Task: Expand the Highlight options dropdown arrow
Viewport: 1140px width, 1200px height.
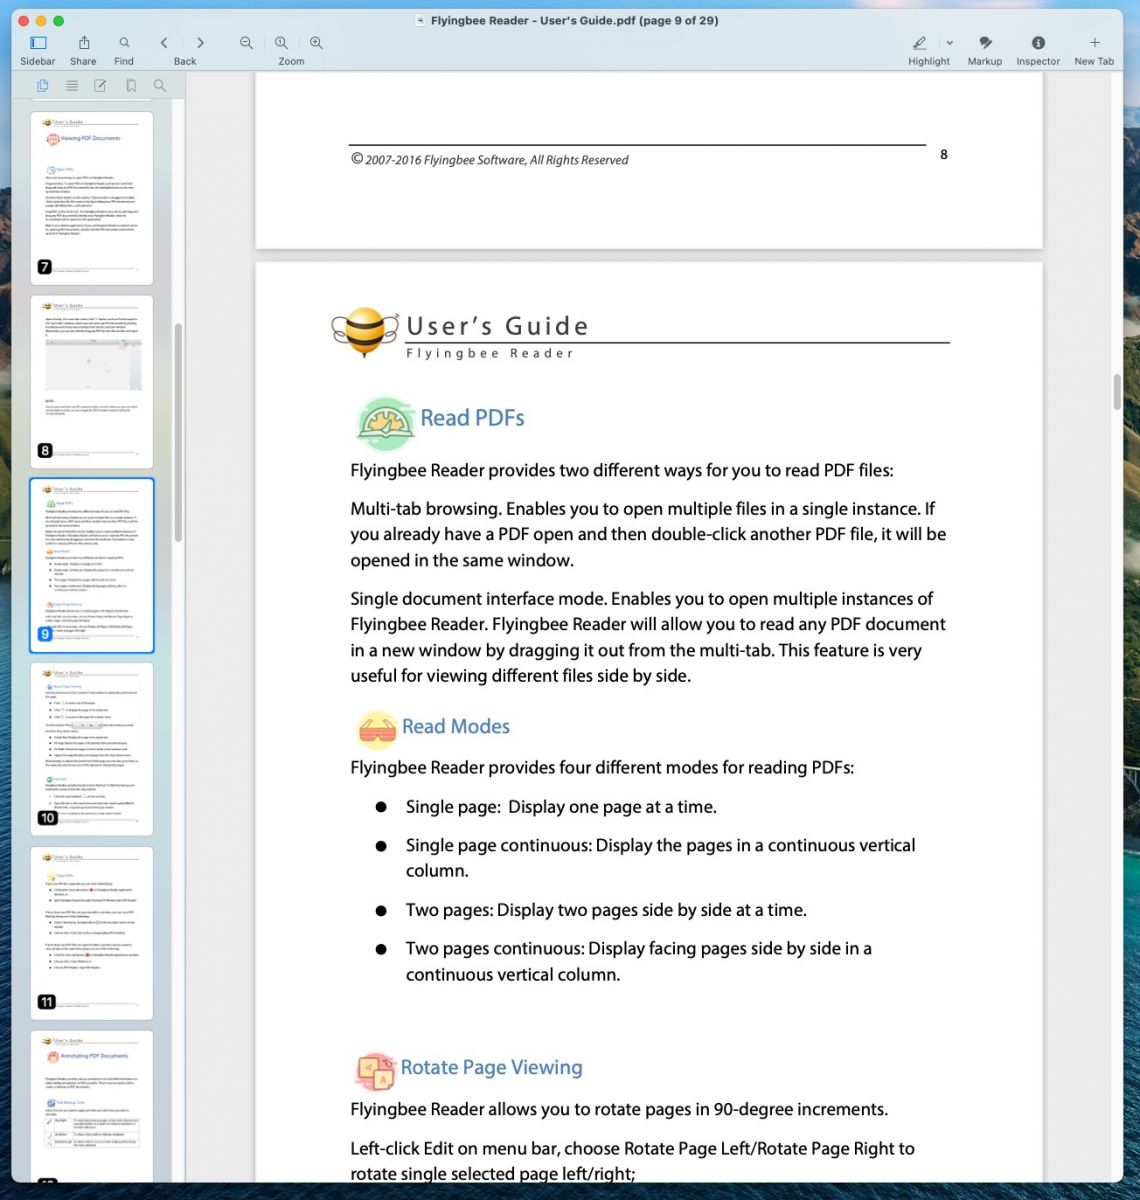Action: 949,43
